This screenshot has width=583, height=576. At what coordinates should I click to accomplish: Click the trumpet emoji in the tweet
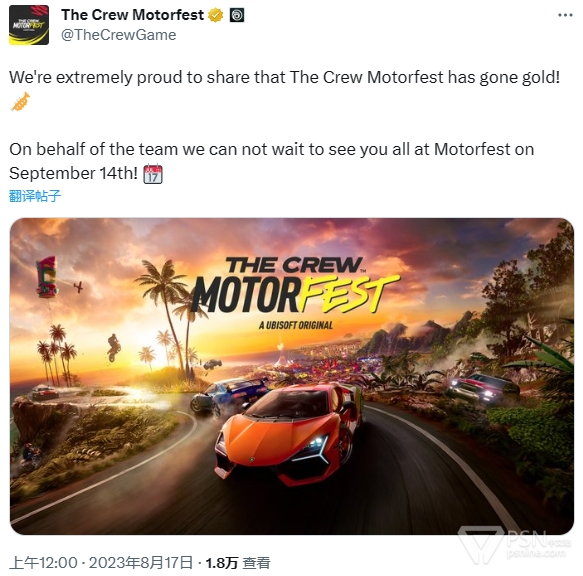pyautogui.click(x=20, y=102)
